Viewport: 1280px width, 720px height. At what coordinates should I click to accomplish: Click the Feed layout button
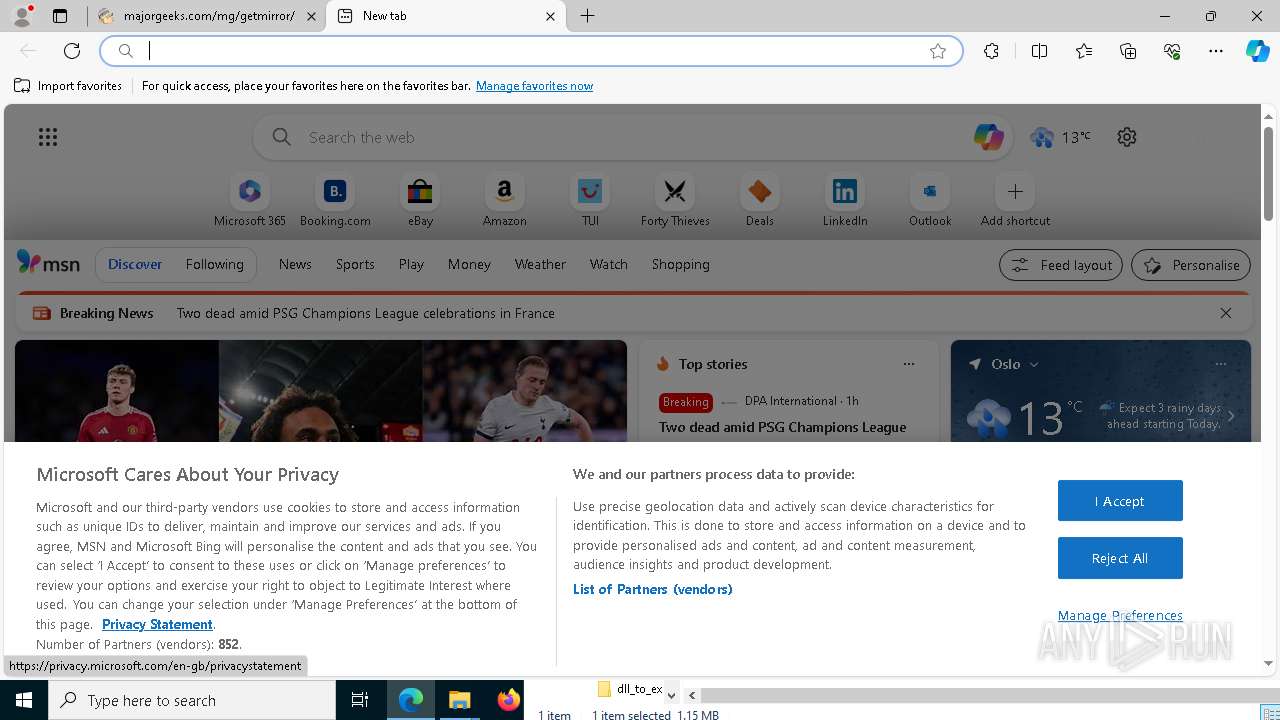coord(1061,265)
